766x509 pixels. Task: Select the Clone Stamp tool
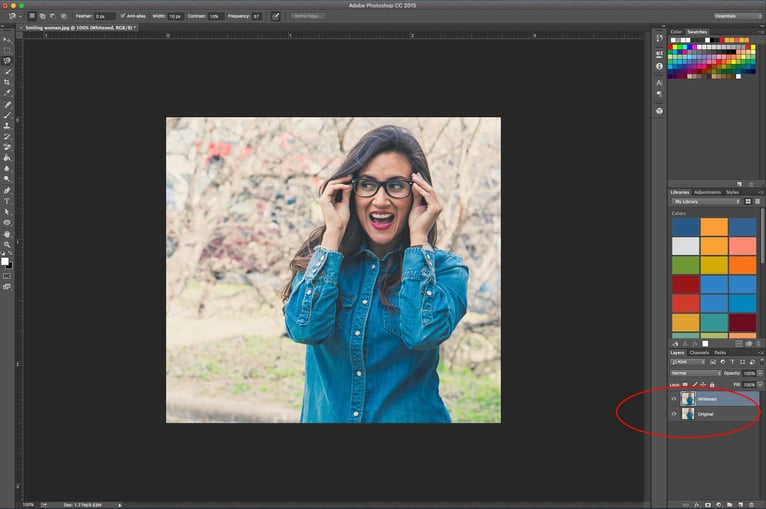pos(7,126)
